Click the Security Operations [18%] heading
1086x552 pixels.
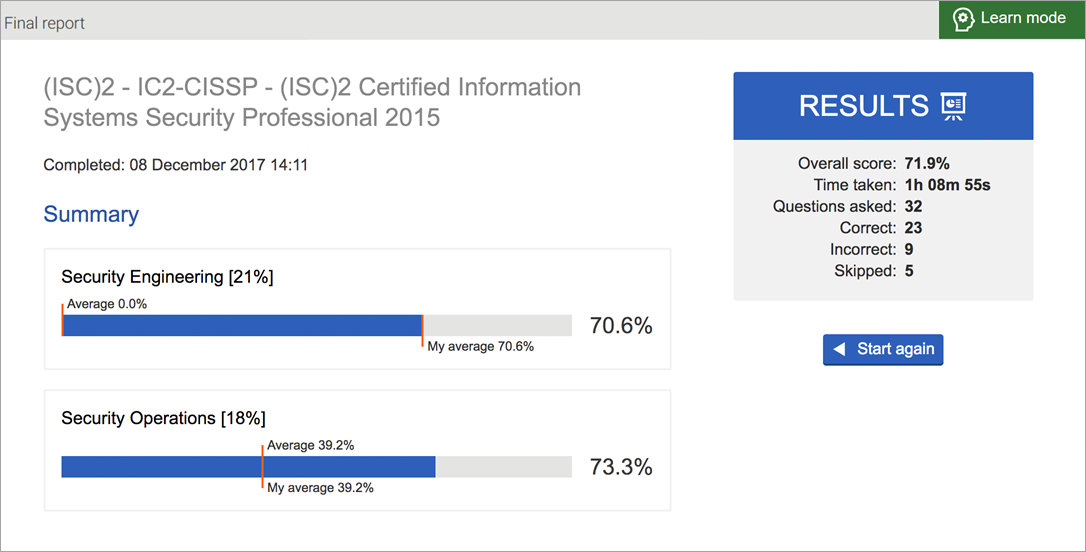(x=163, y=418)
